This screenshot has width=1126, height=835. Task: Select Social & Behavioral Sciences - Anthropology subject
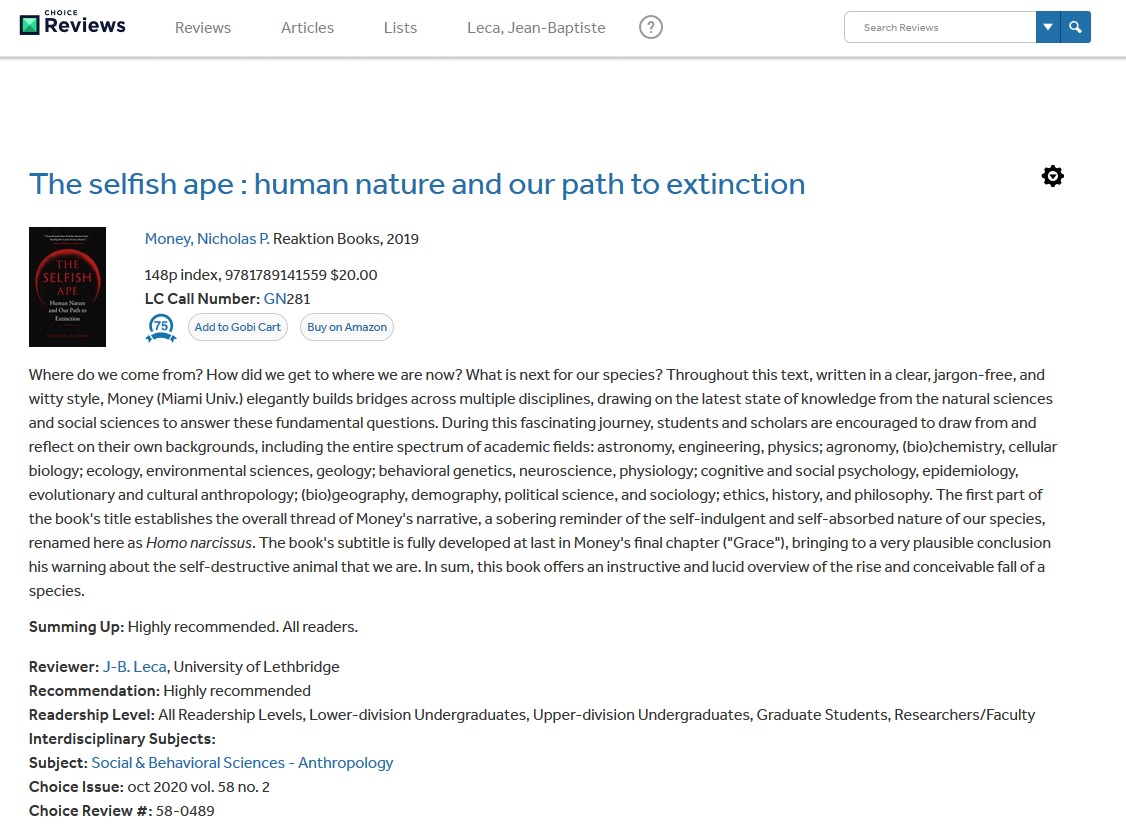242,763
